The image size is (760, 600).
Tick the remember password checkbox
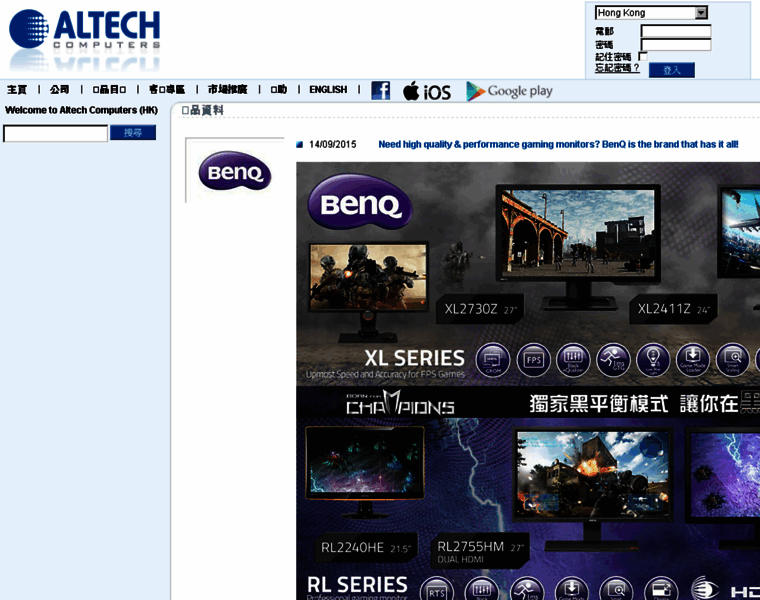coord(643,56)
